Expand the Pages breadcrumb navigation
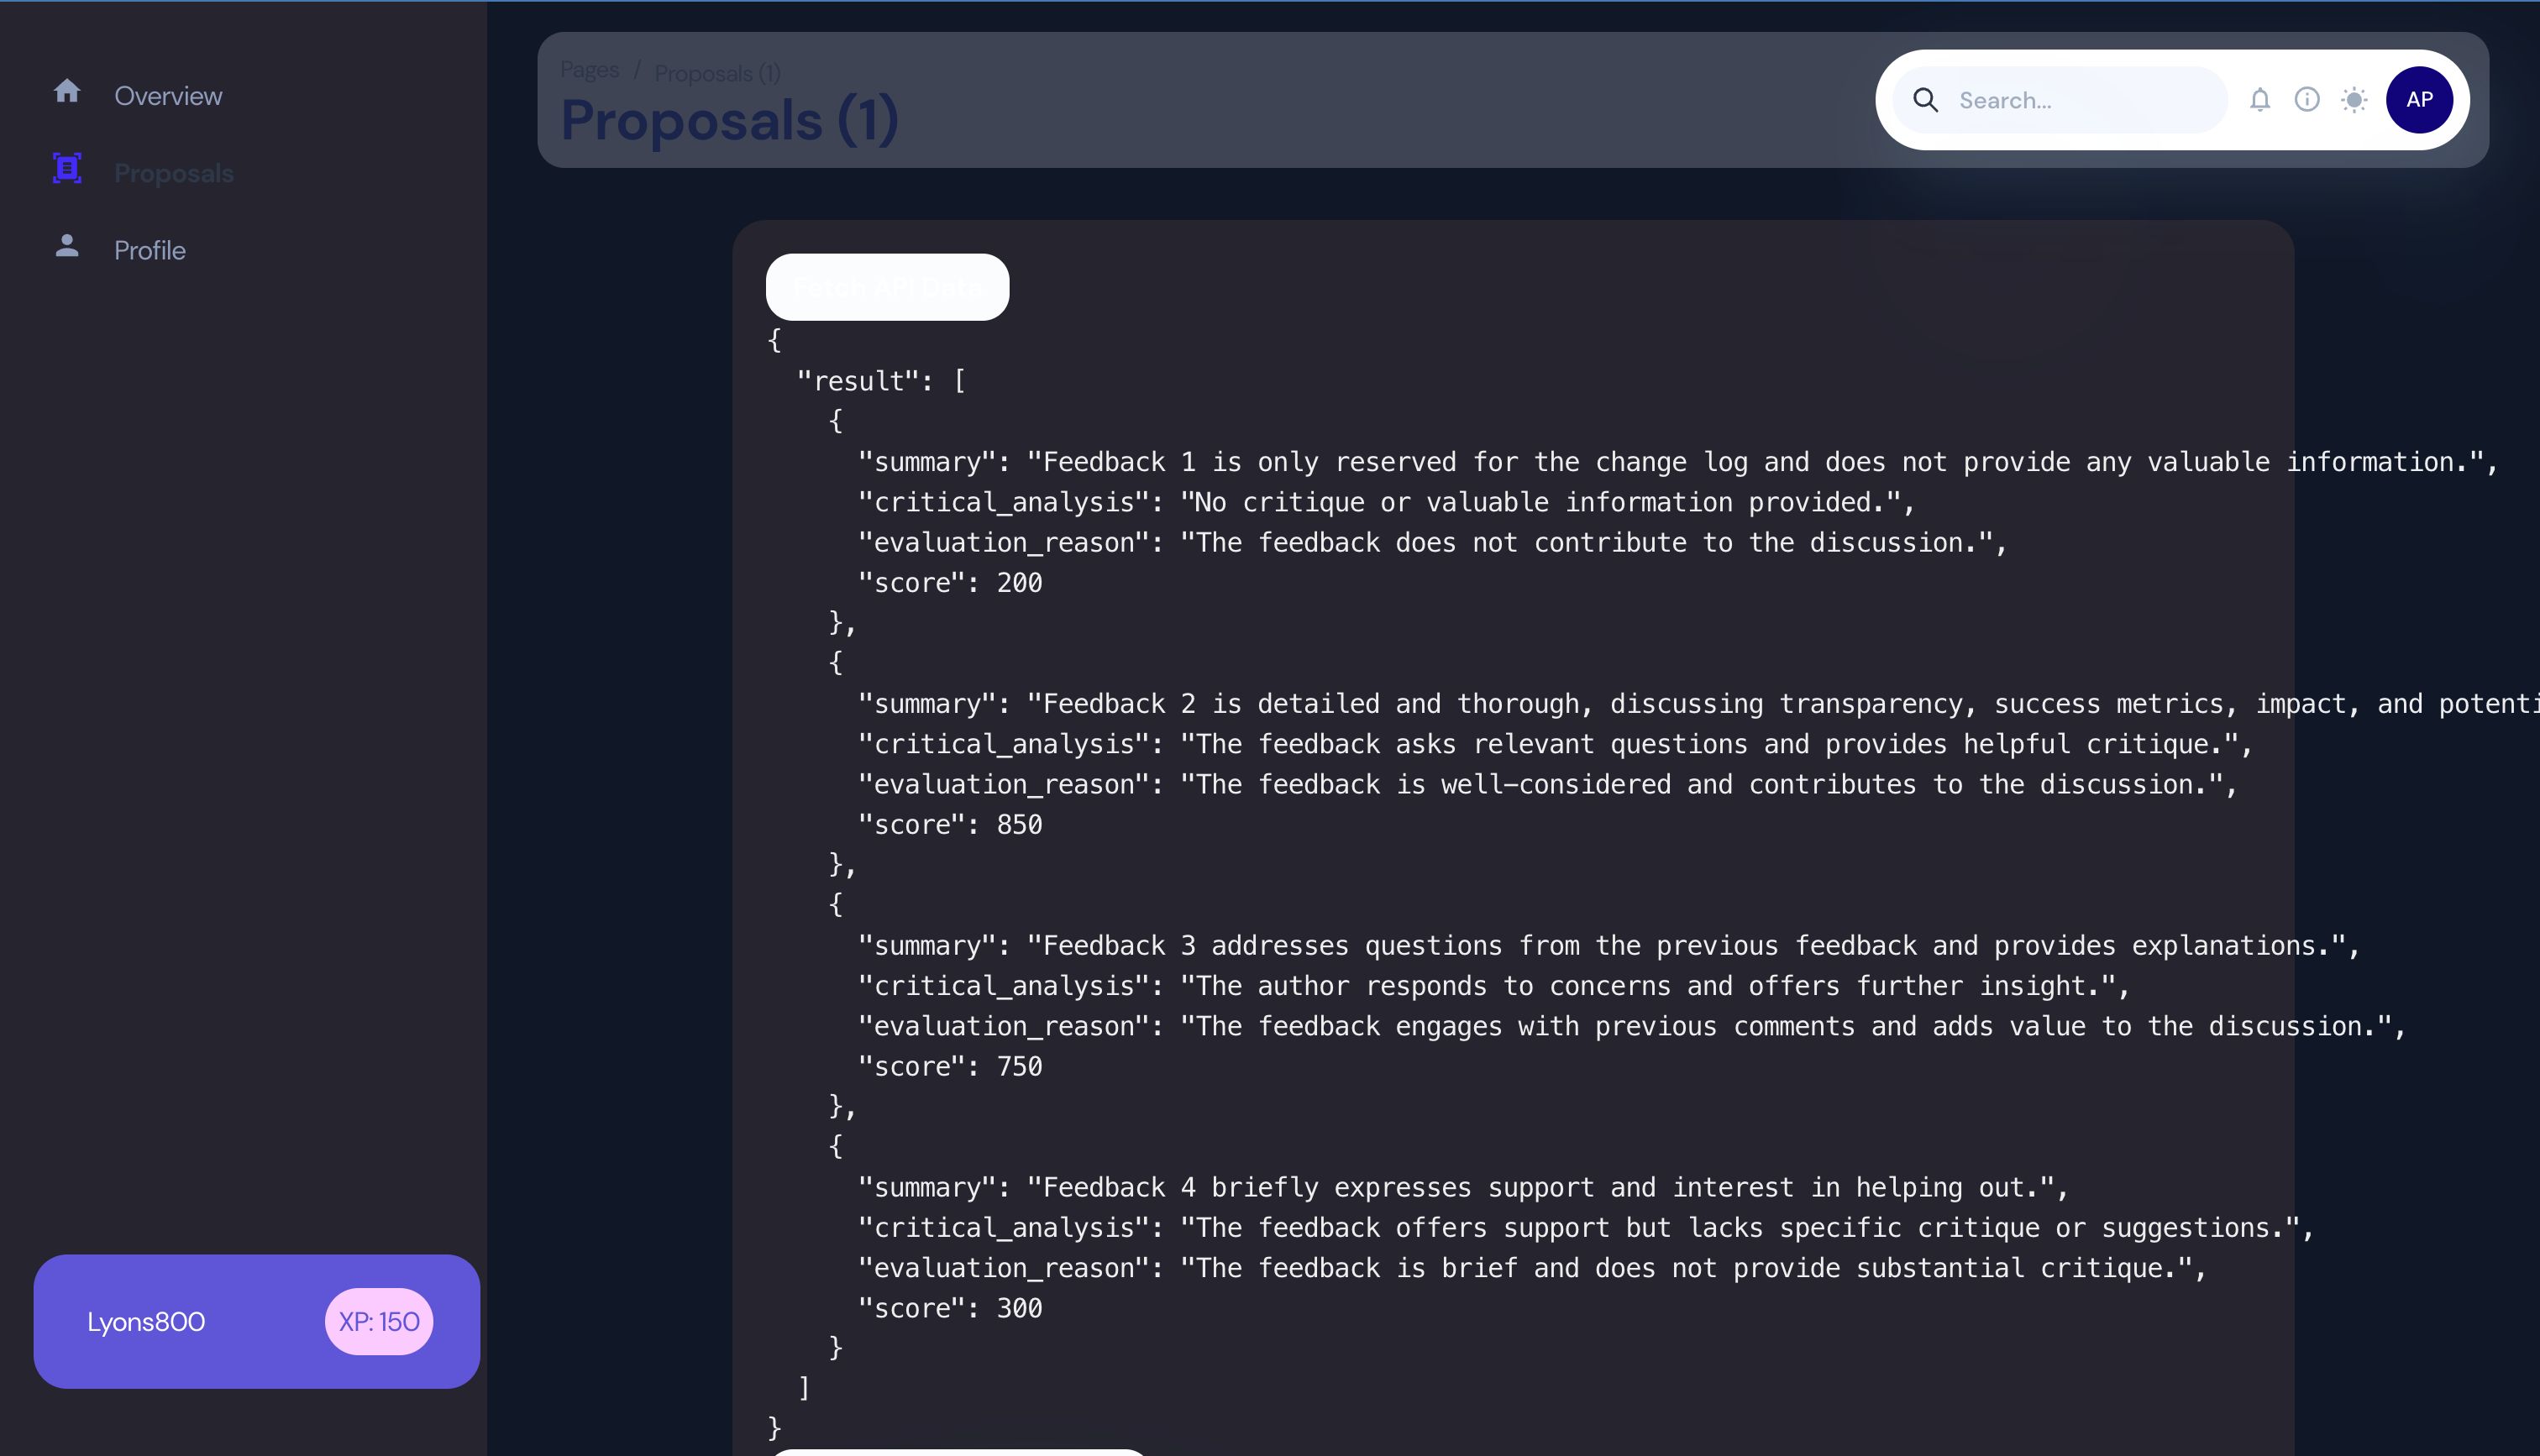This screenshot has width=2540, height=1456. 591,71
